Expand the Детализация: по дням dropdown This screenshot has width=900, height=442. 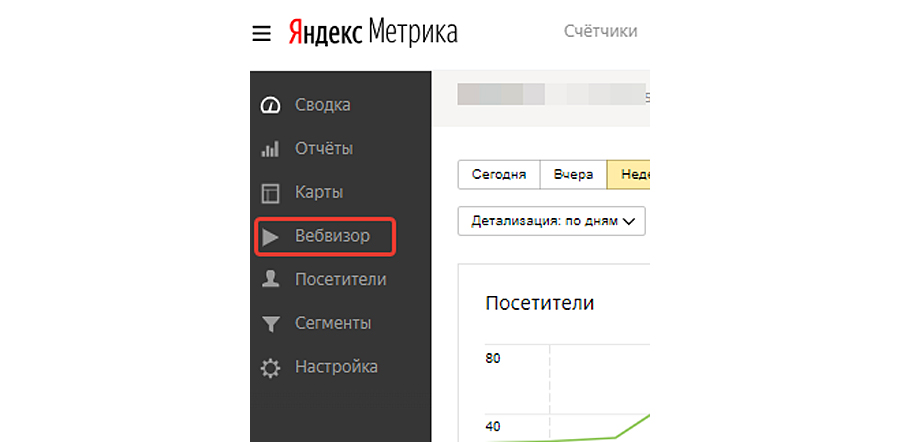point(551,221)
